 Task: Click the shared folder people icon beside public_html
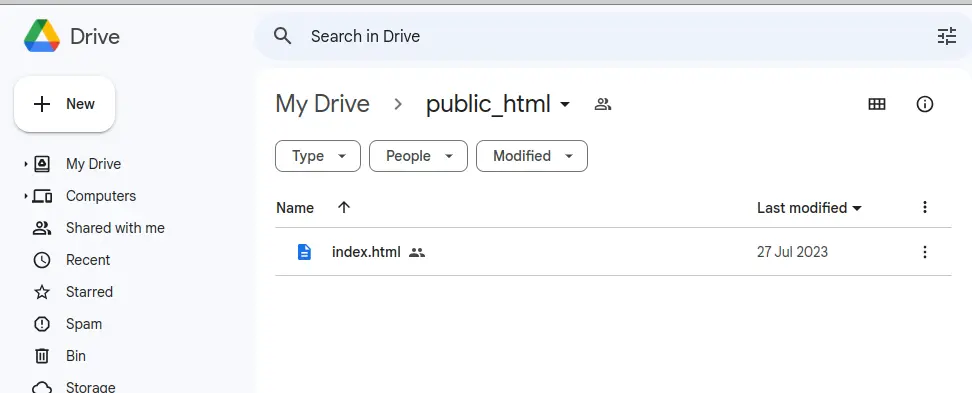coord(603,104)
